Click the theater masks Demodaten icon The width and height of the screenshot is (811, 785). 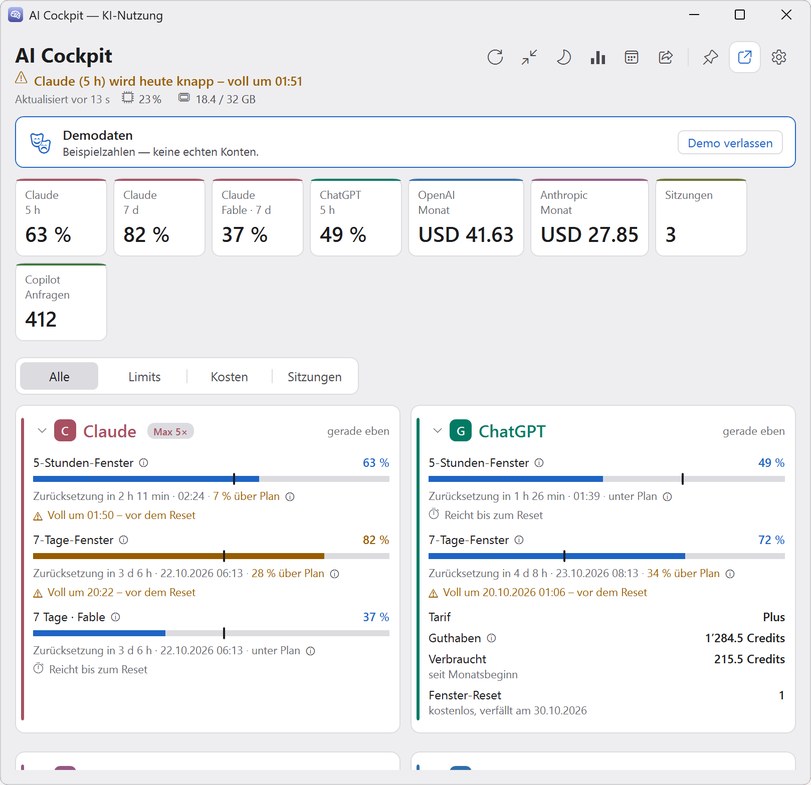40,143
